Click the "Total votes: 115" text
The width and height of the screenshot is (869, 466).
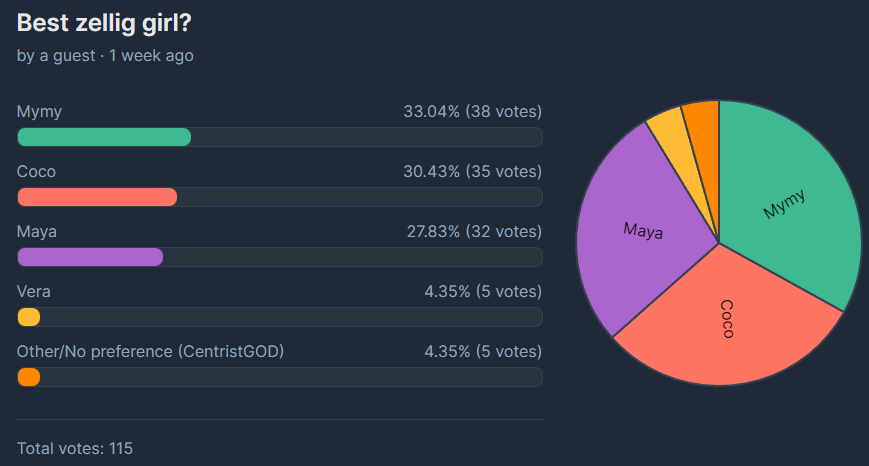point(75,447)
